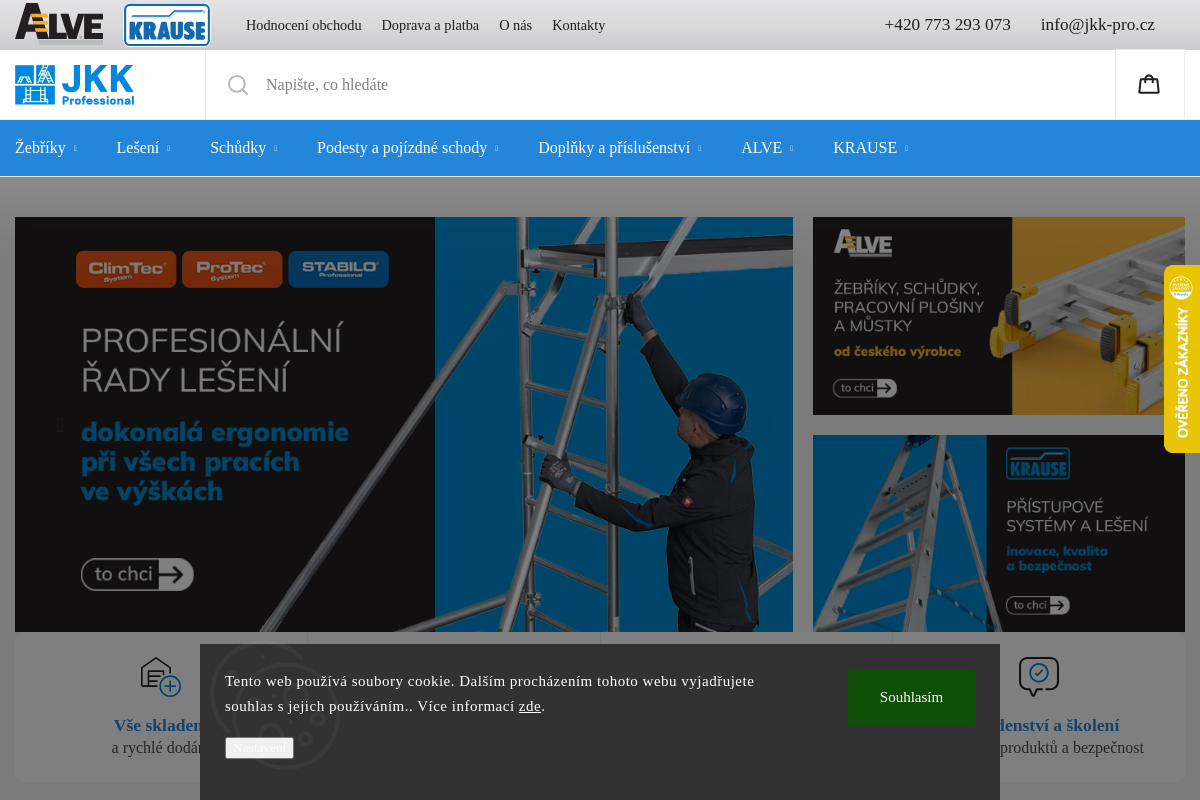Open the O nás link
1200x800 pixels.
click(515, 25)
